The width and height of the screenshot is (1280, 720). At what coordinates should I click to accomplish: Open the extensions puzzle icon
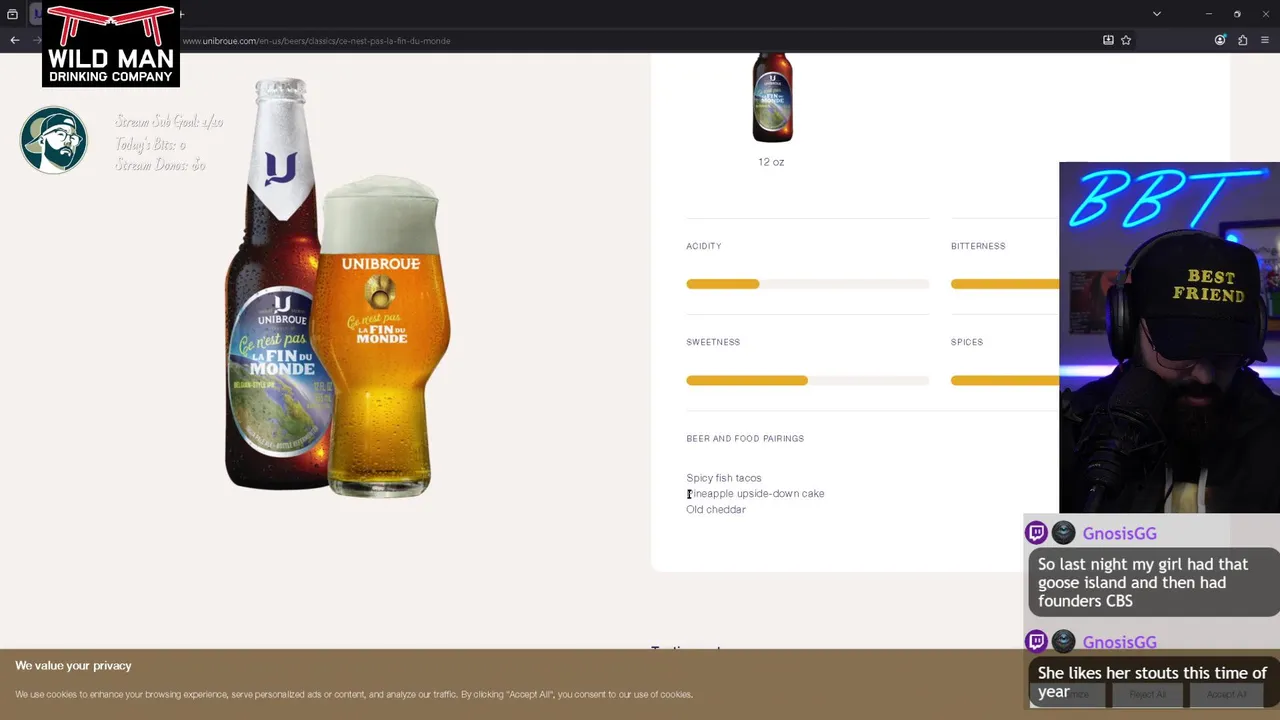[x=1243, y=40]
